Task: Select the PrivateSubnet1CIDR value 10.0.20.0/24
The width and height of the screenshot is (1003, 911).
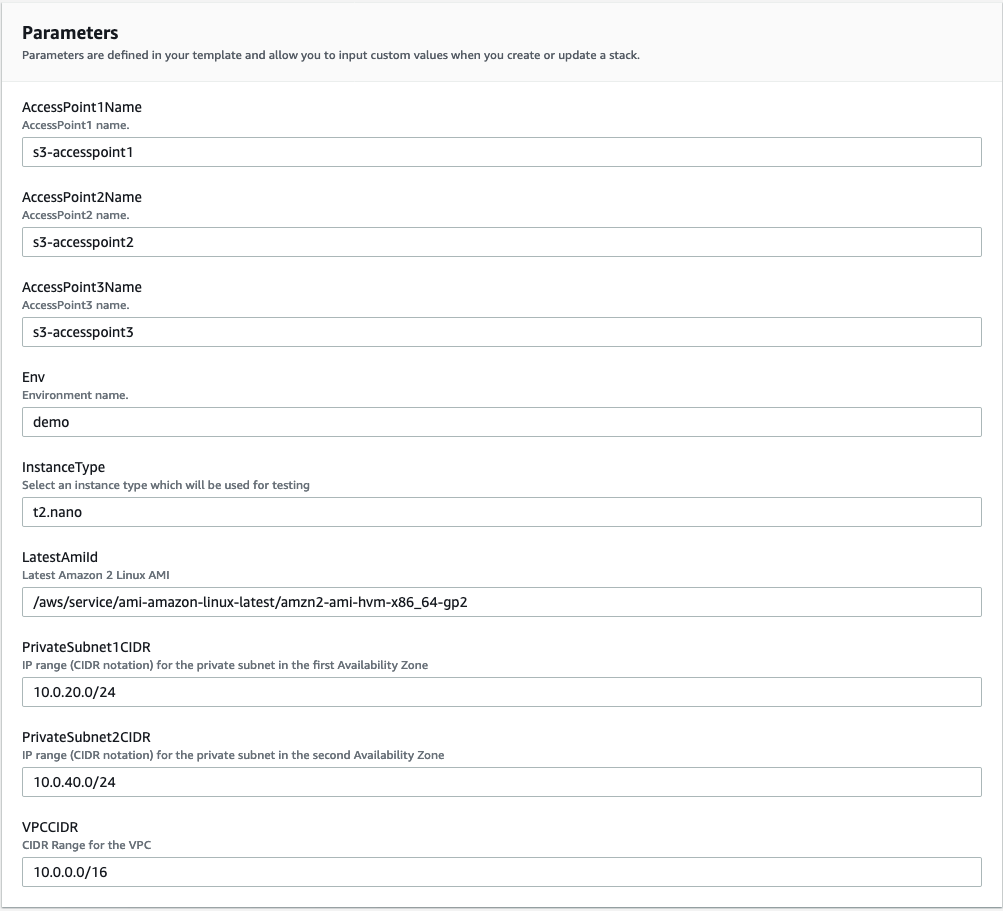Action: (500, 692)
